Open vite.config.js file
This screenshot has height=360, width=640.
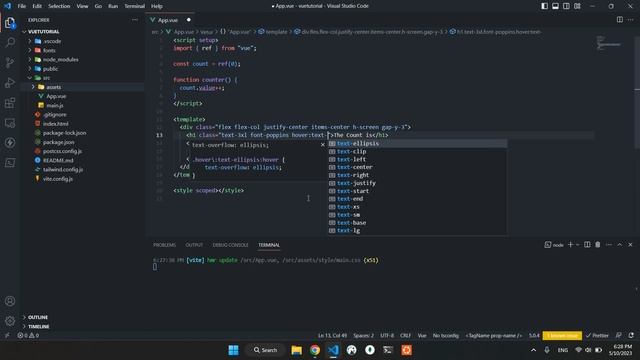pyautogui.click(x=58, y=179)
